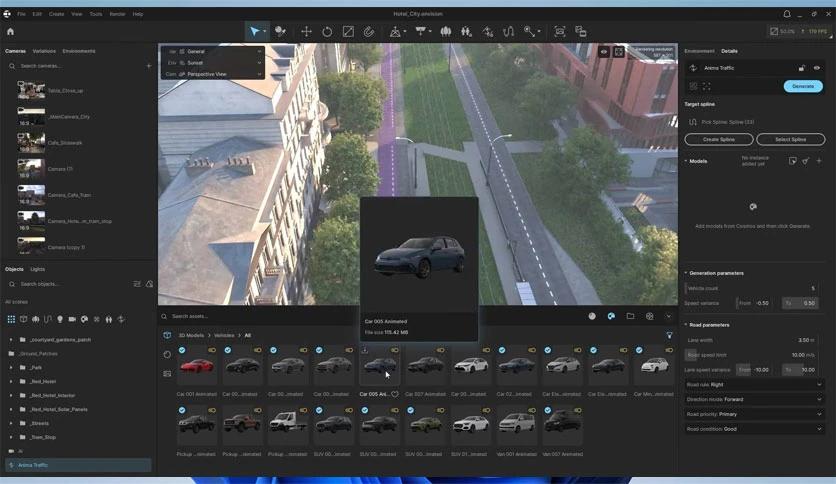The width and height of the screenshot is (836, 484).
Task: Click the Generate button
Action: point(803,86)
